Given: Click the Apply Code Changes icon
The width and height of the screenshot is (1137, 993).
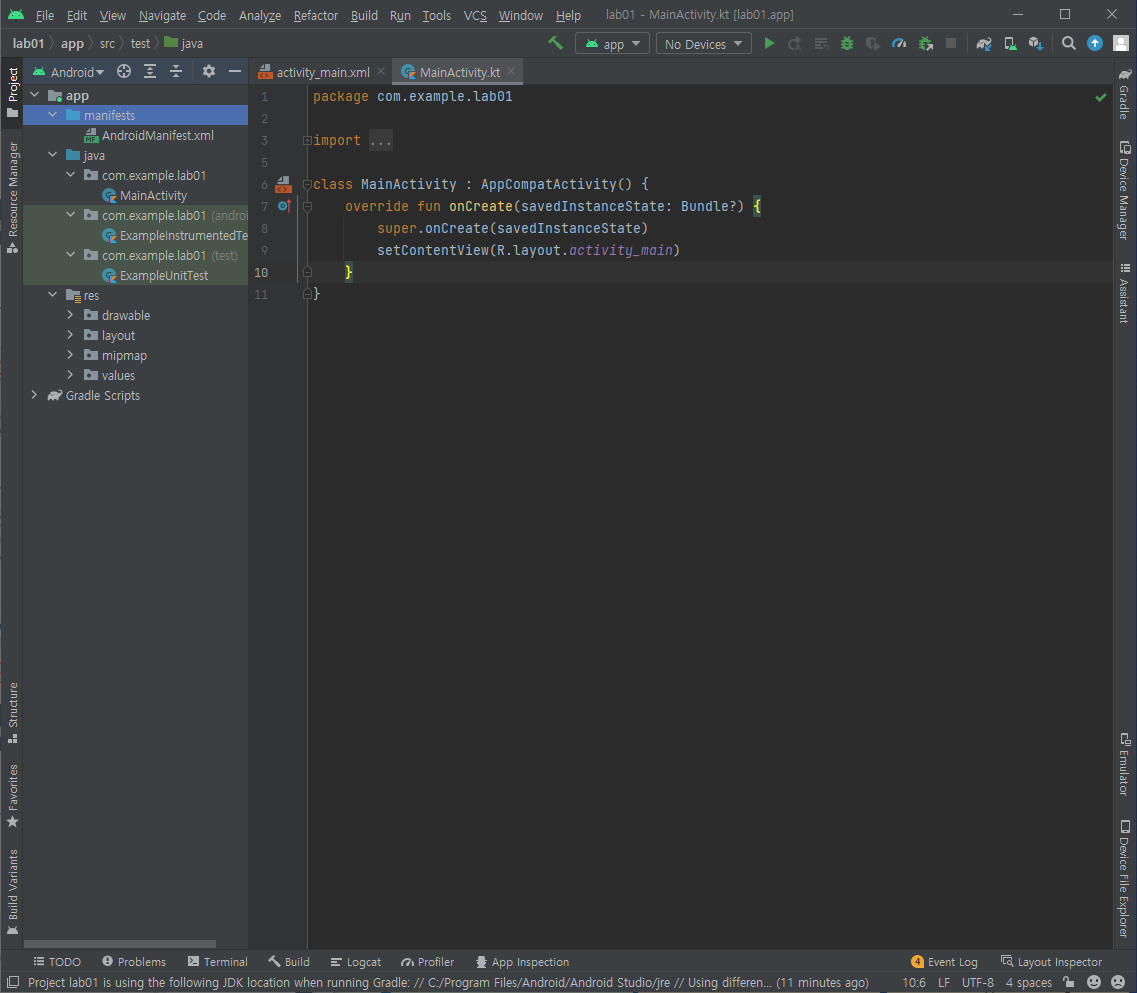Looking at the screenshot, I should [821, 44].
